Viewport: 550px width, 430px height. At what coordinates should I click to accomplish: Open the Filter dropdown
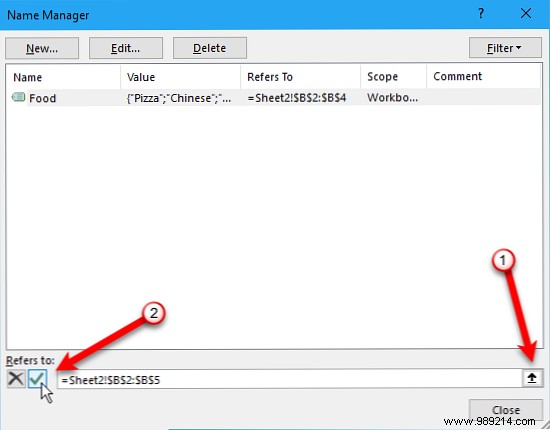[505, 48]
